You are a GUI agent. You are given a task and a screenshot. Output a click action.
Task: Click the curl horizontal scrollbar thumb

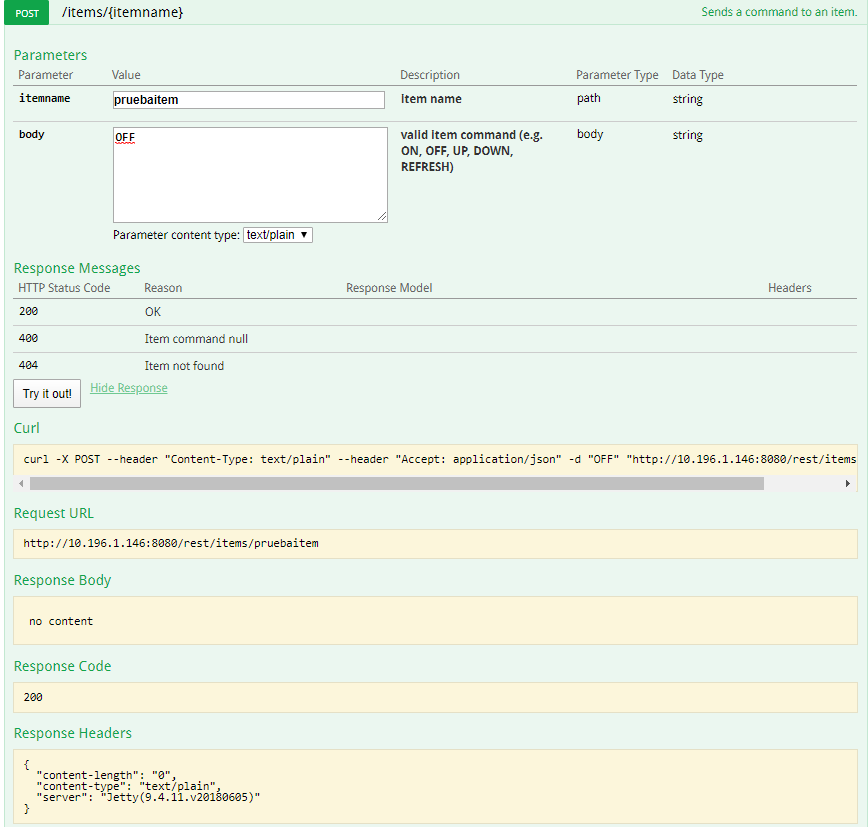point(396,484)
